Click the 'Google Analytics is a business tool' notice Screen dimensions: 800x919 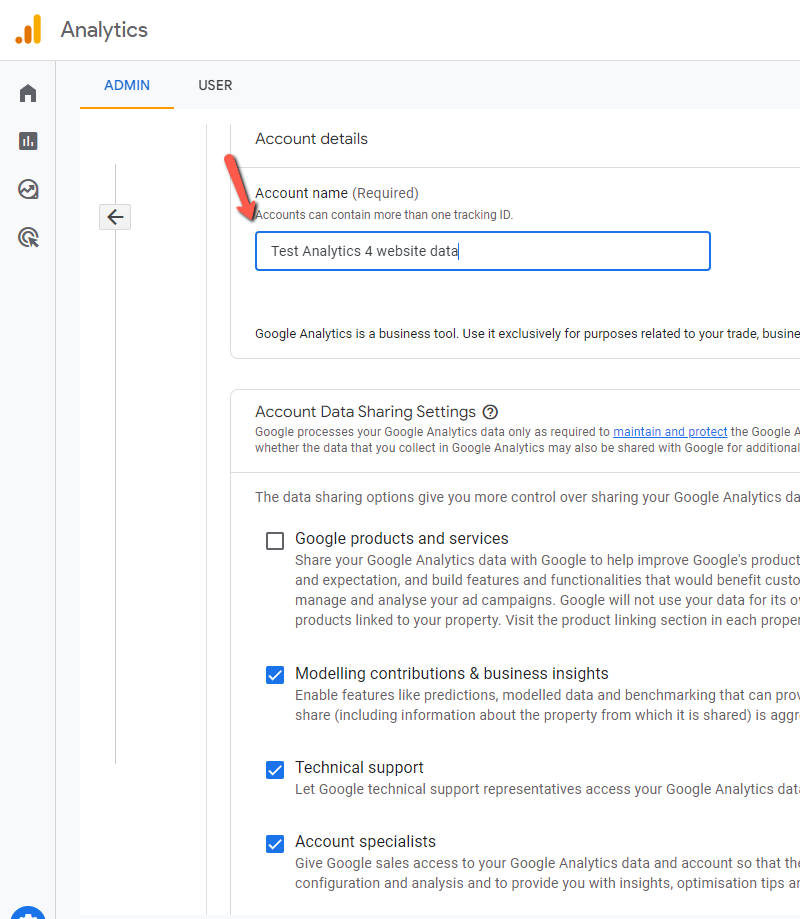pos(527,333)
